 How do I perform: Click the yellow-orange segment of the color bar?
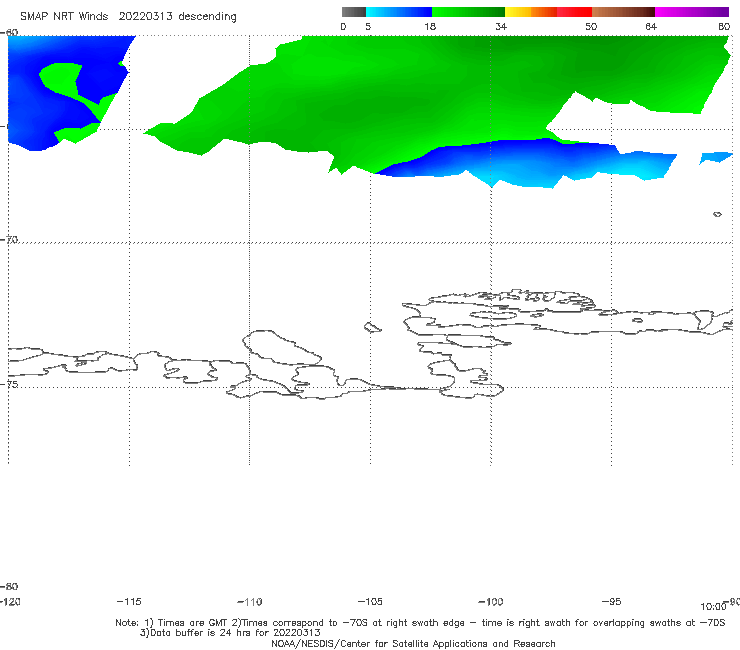[x=531, y=12]
